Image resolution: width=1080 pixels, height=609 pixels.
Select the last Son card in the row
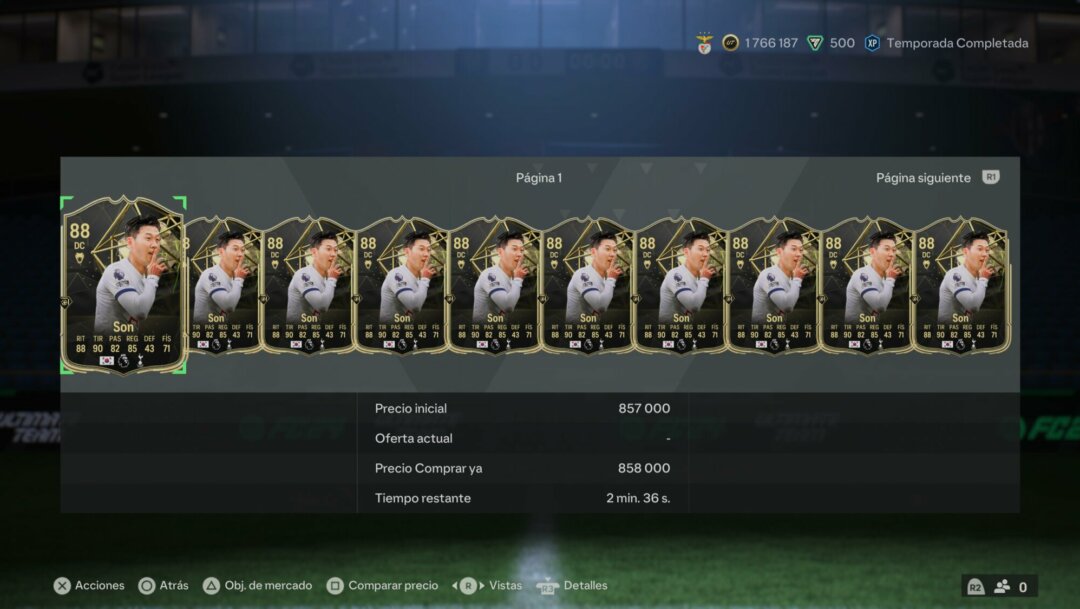[962, 285]
